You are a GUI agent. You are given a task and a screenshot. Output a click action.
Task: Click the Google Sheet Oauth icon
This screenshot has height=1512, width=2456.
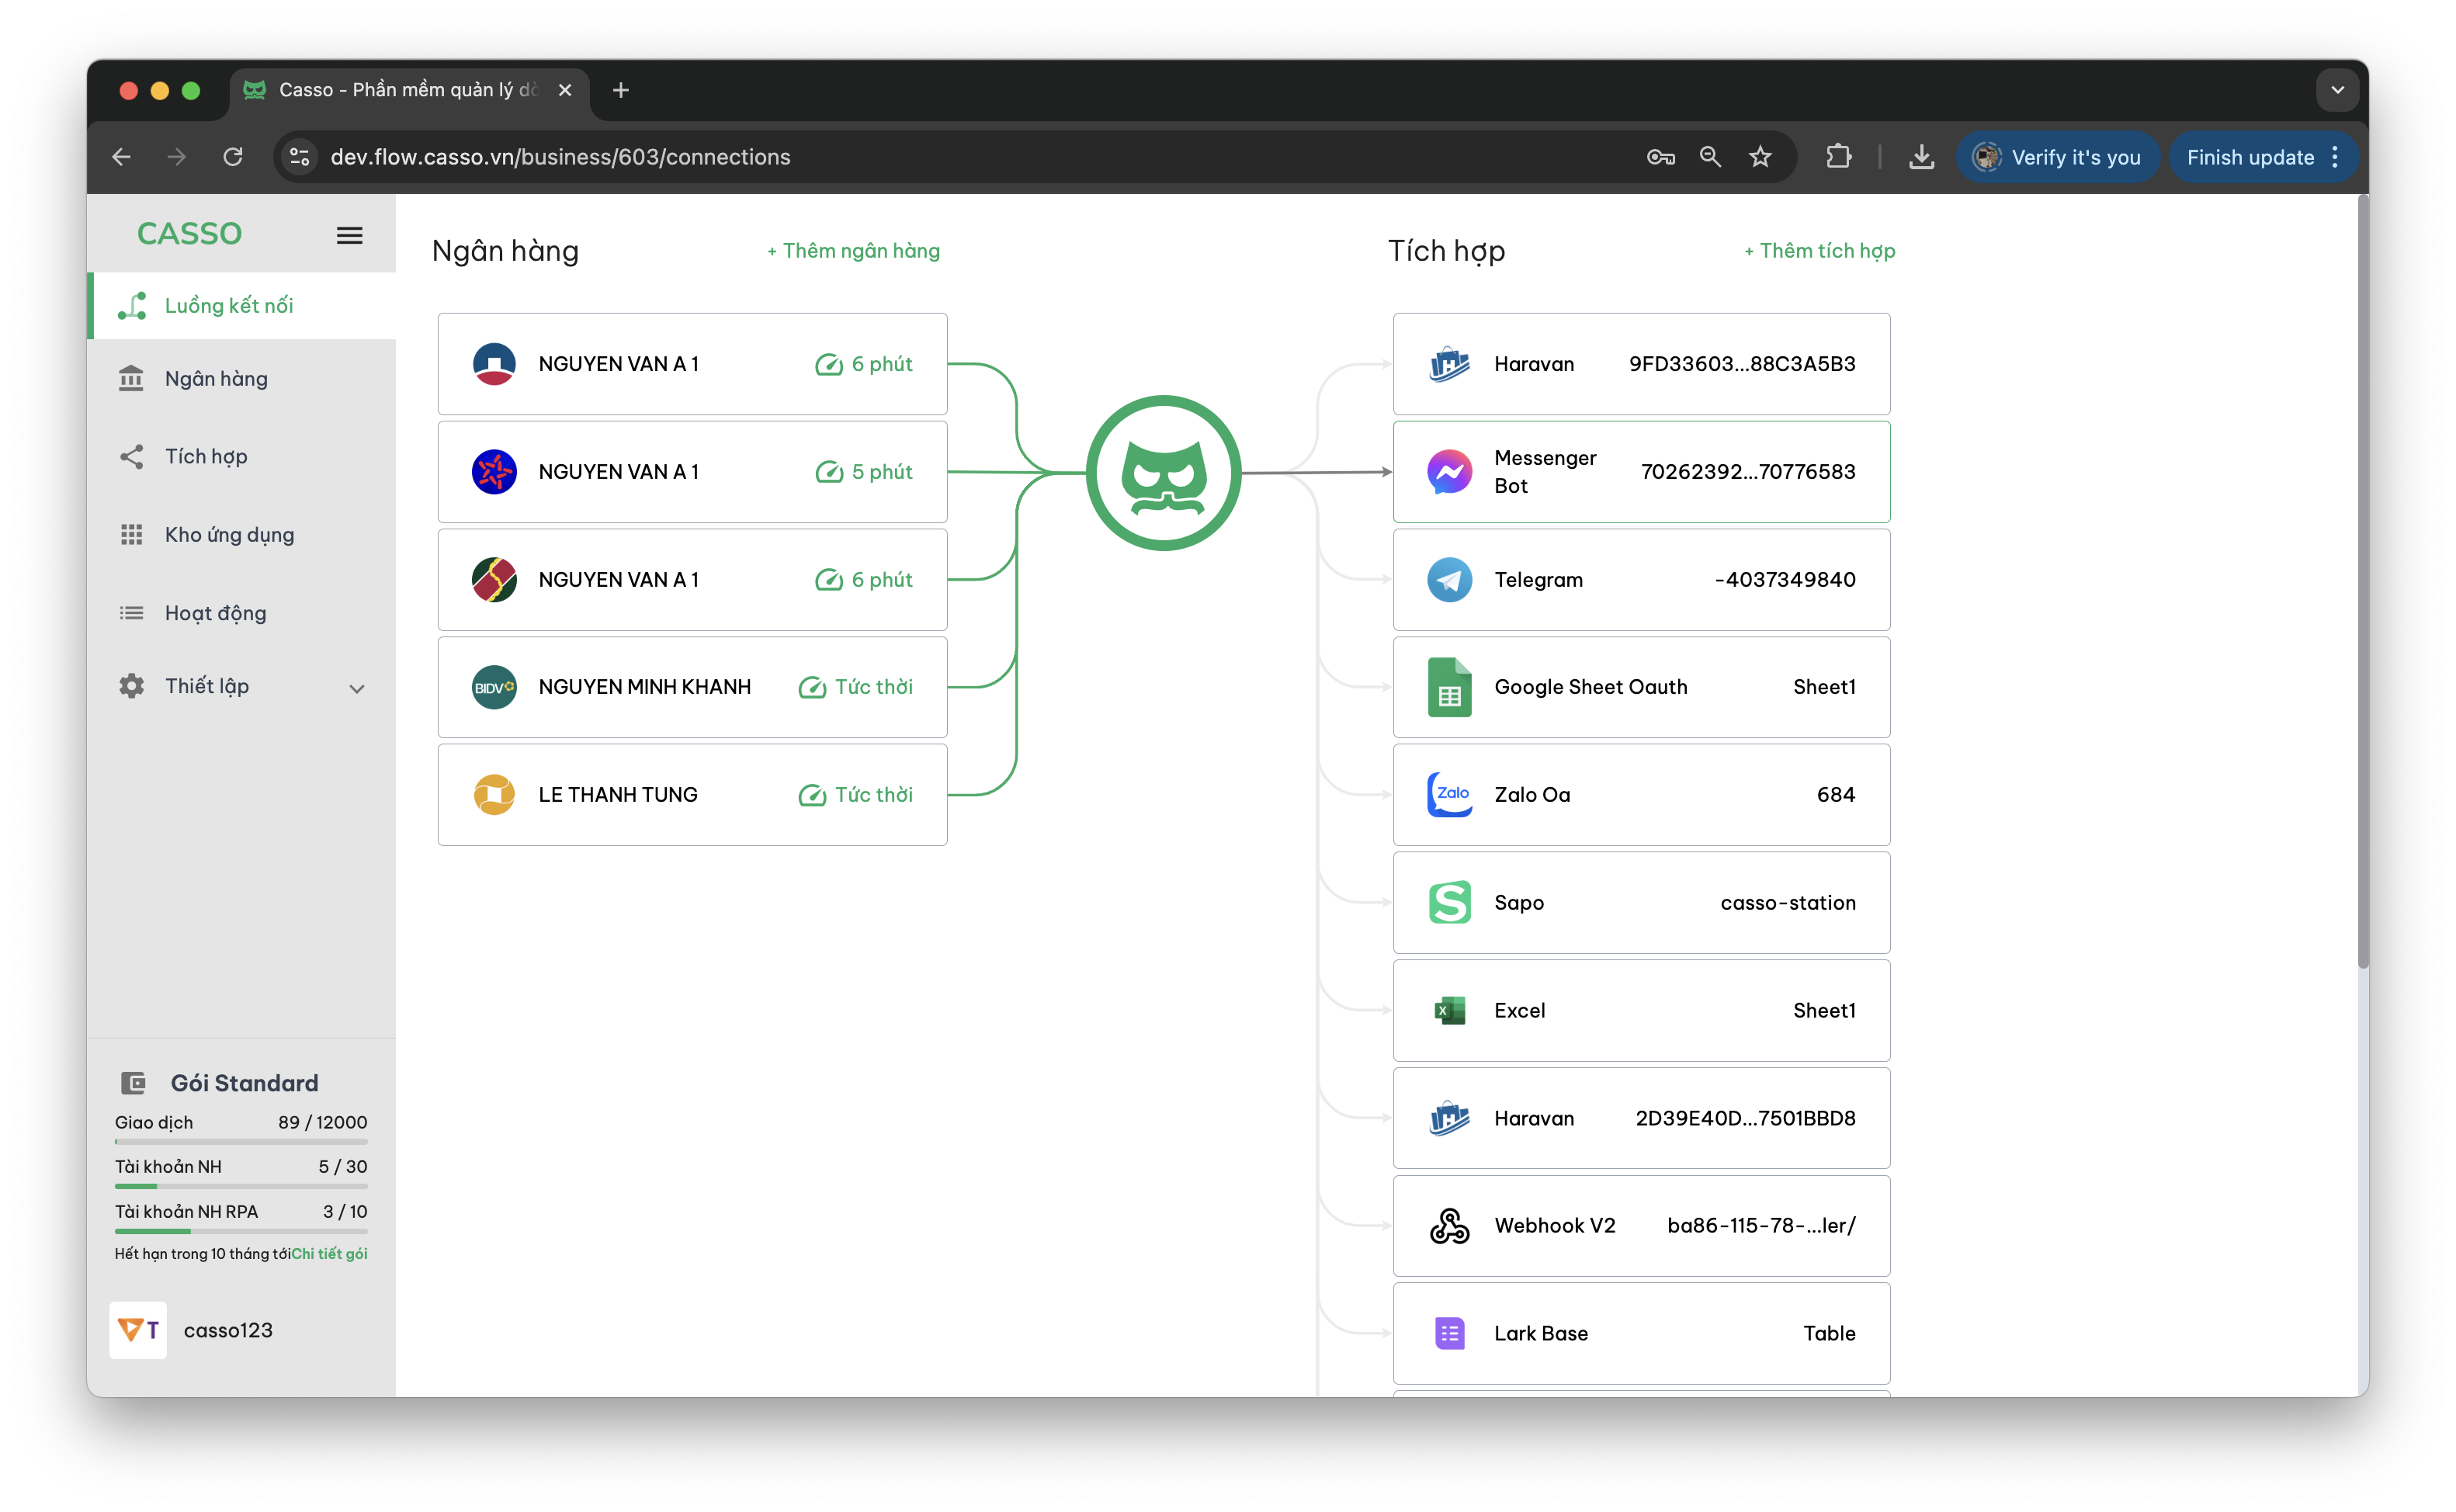pos(1449,687)
